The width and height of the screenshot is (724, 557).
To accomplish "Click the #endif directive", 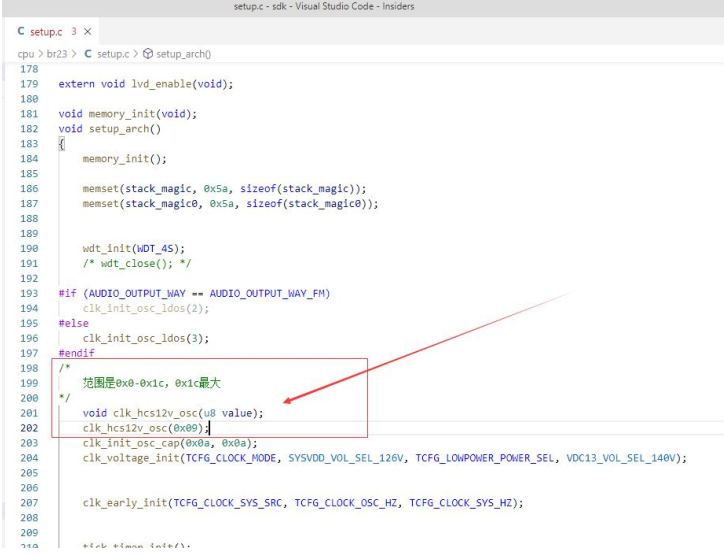I will 77,353.
